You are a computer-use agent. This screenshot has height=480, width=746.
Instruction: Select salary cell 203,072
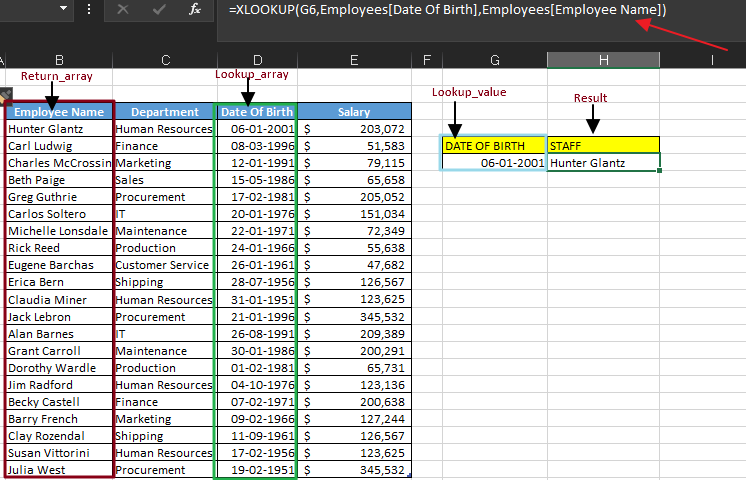[x=354, y=129]
